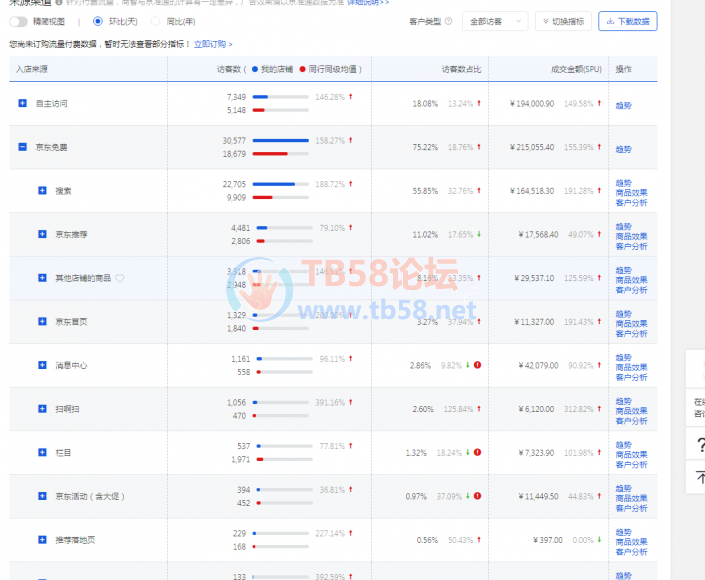
Task: Open 趋势 link for 自主访问 row
Action: (x=623, y=105)
